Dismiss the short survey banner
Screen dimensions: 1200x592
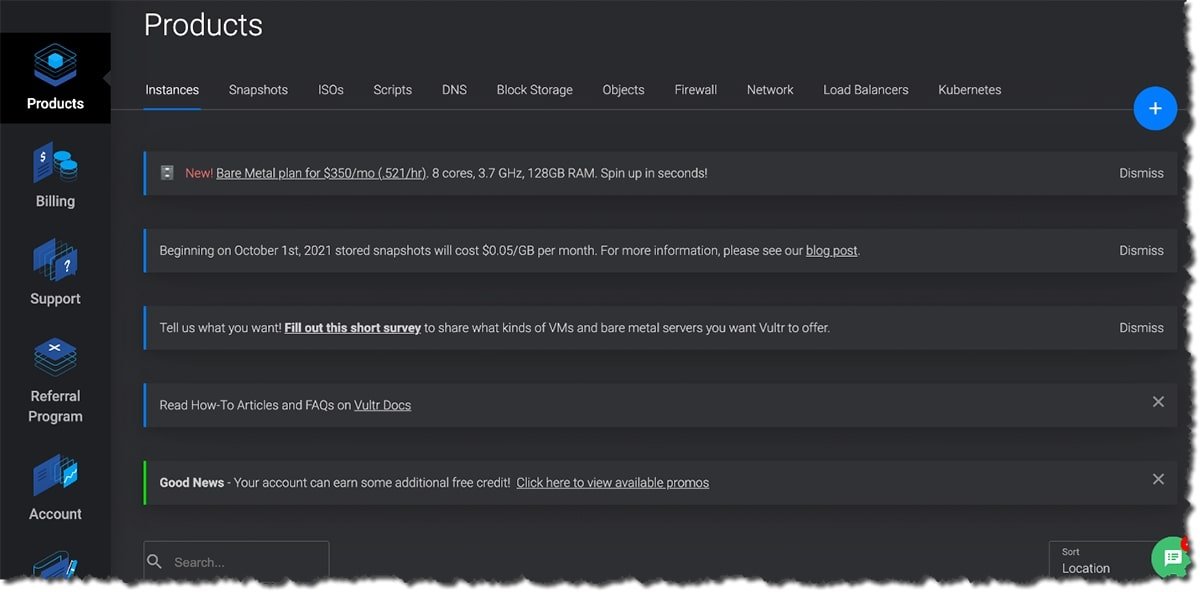point(1140,327)
